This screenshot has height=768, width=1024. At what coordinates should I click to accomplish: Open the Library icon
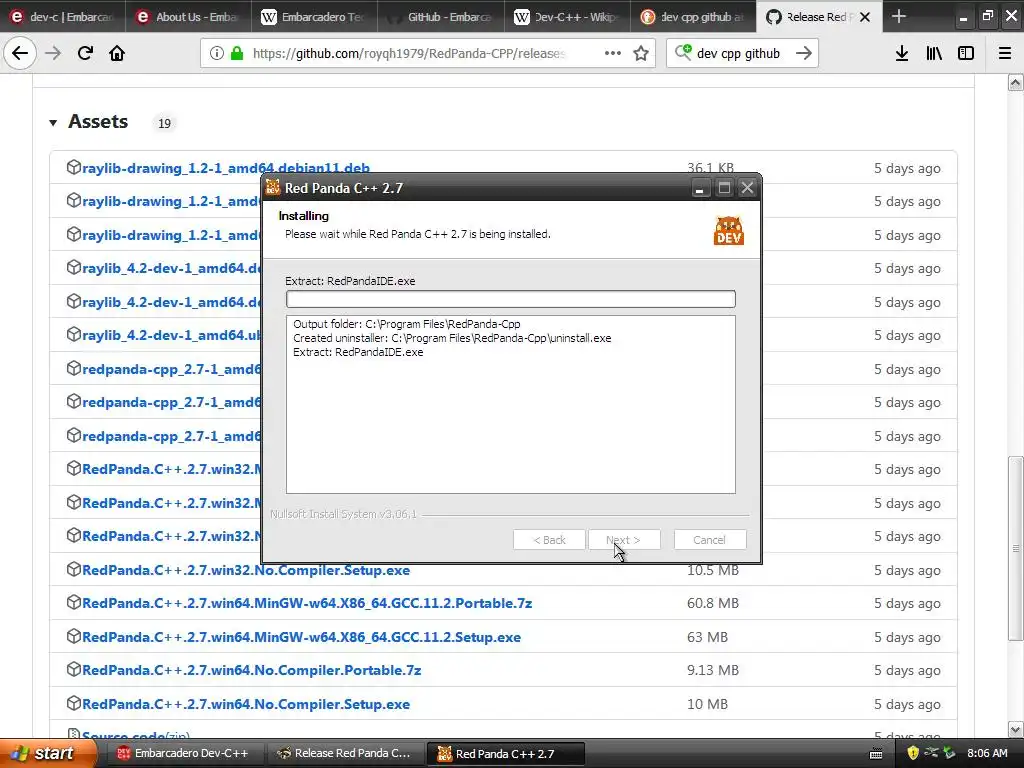point(934,53)
